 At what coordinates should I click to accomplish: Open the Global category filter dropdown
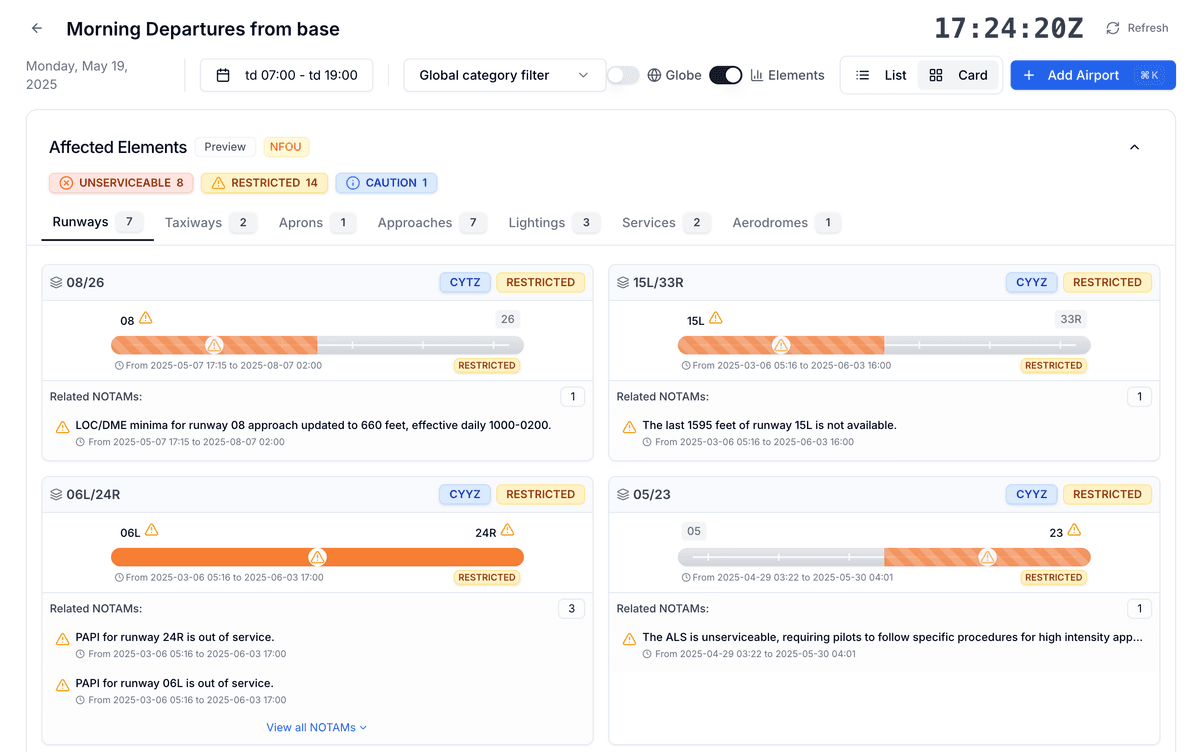[504, 74]
